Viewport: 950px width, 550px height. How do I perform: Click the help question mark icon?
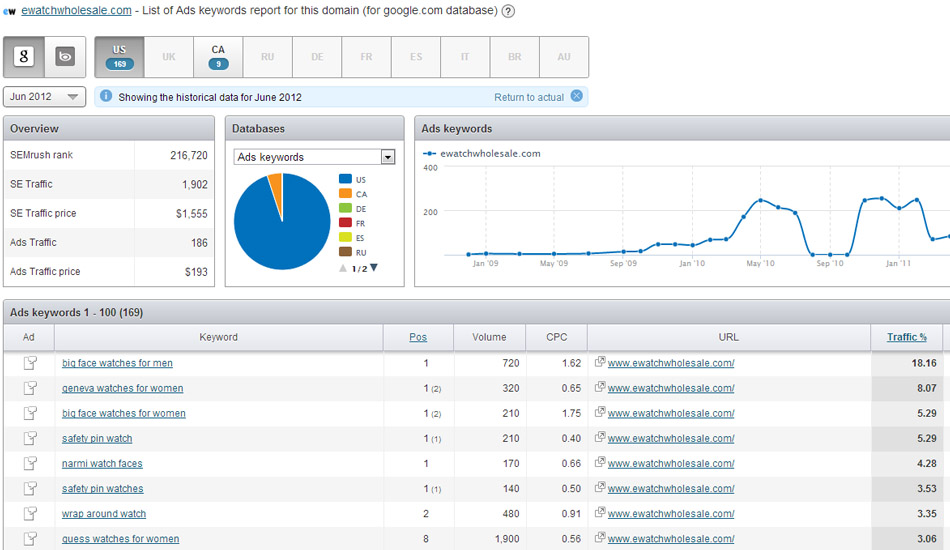508,11
